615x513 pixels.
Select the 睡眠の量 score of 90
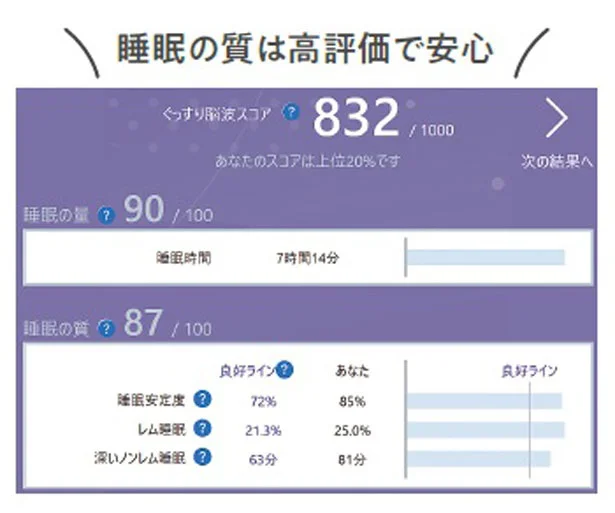coord(144,209)
